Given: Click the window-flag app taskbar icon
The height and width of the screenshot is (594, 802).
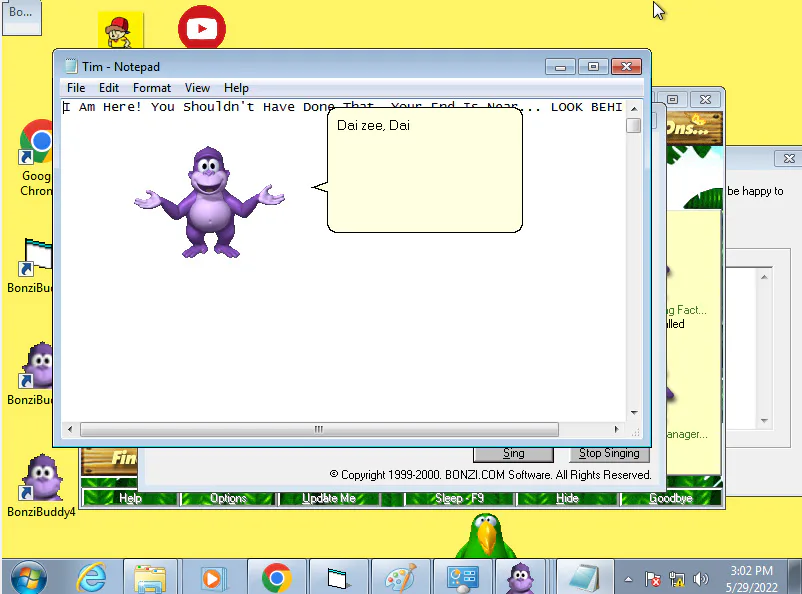Looking at the screenshot, I should [x=337, y=577].
